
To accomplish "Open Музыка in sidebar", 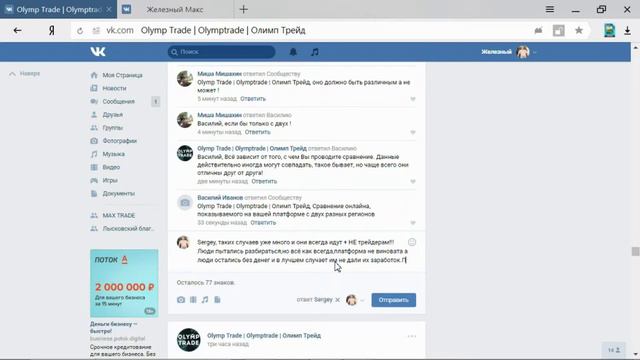I will tap(113, 154).
